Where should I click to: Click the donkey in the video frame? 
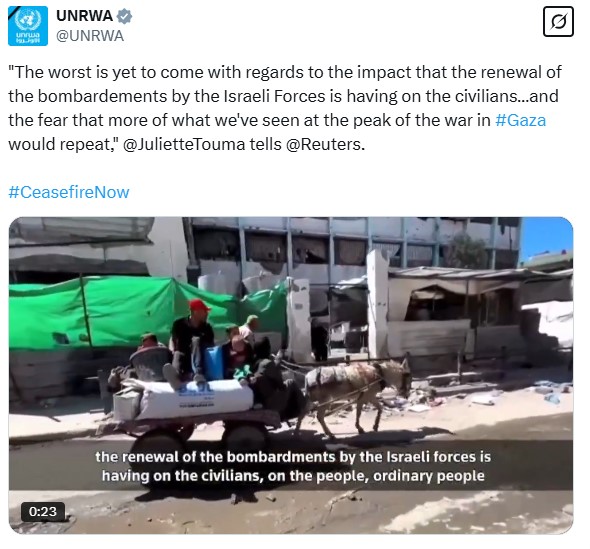tap(357, 394)
